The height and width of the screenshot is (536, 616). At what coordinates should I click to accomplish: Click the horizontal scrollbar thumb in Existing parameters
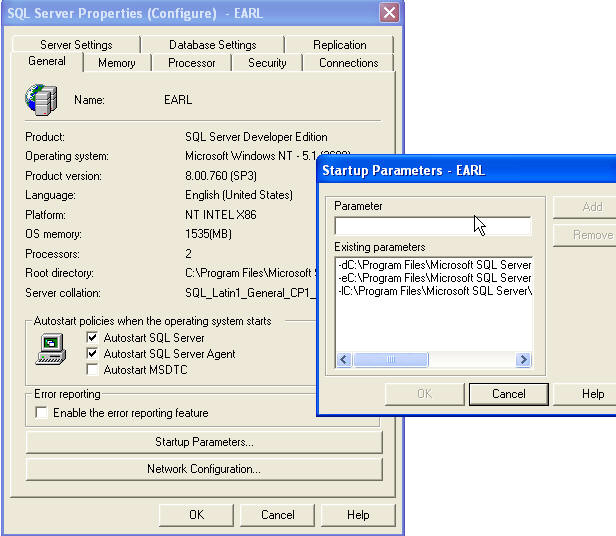coord(391,360)
